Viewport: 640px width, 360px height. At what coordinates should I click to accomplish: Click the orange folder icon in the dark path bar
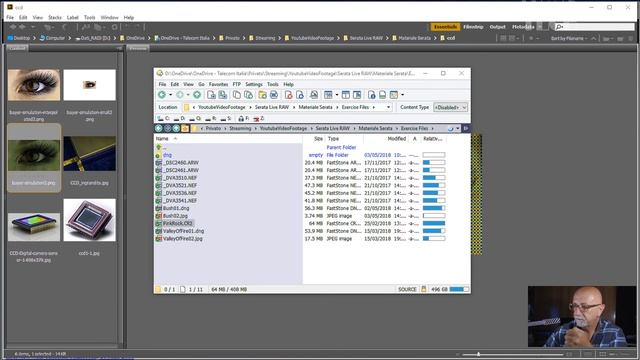click(185, 128)
